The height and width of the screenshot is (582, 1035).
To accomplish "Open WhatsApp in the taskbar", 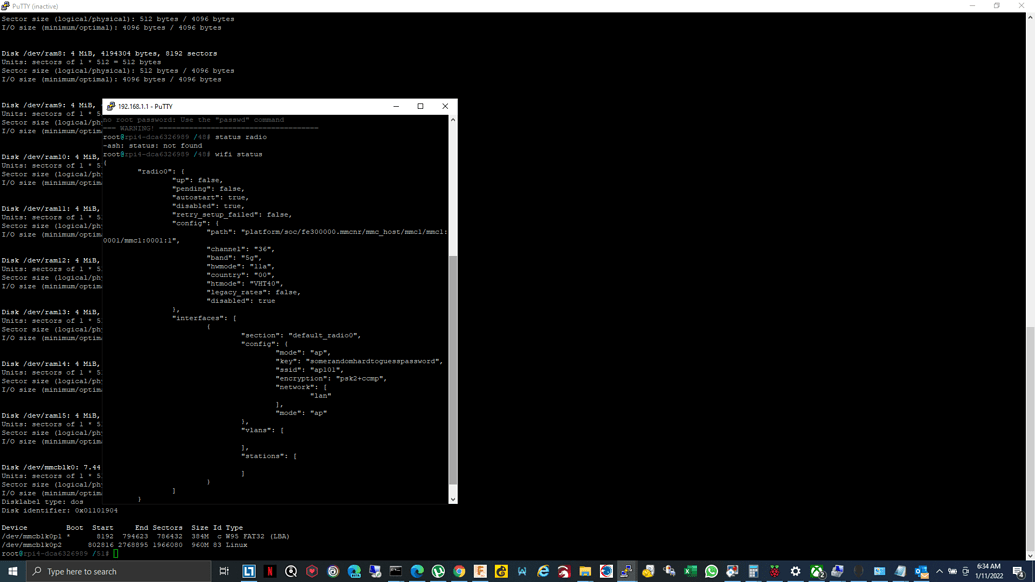I will 711,572.
